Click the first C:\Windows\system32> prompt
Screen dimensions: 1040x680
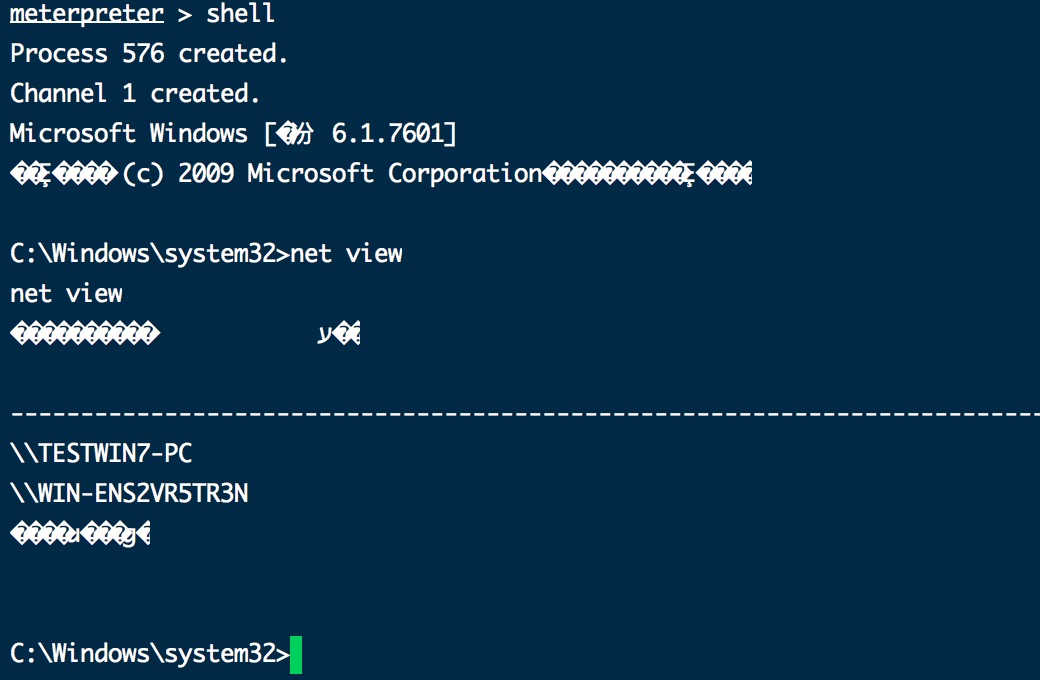(x=150, y=254)
